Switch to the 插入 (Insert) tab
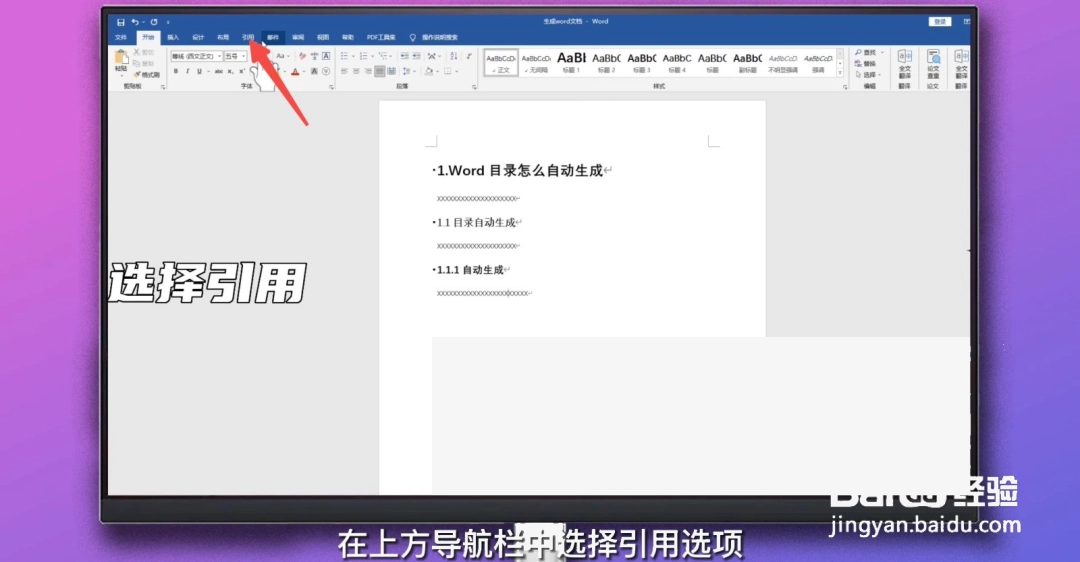1080x562 pixels. coord(173,37)
